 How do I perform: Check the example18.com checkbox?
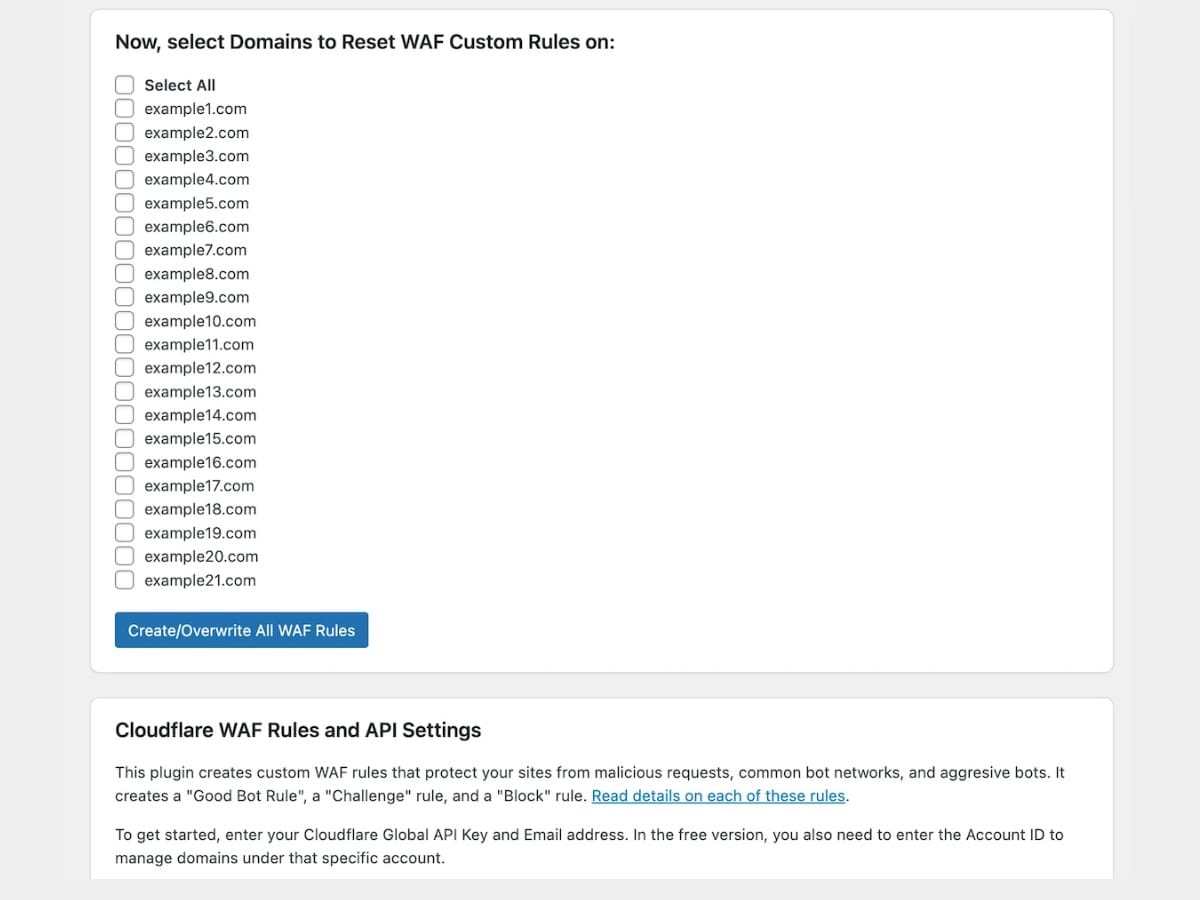click(124, 509)
